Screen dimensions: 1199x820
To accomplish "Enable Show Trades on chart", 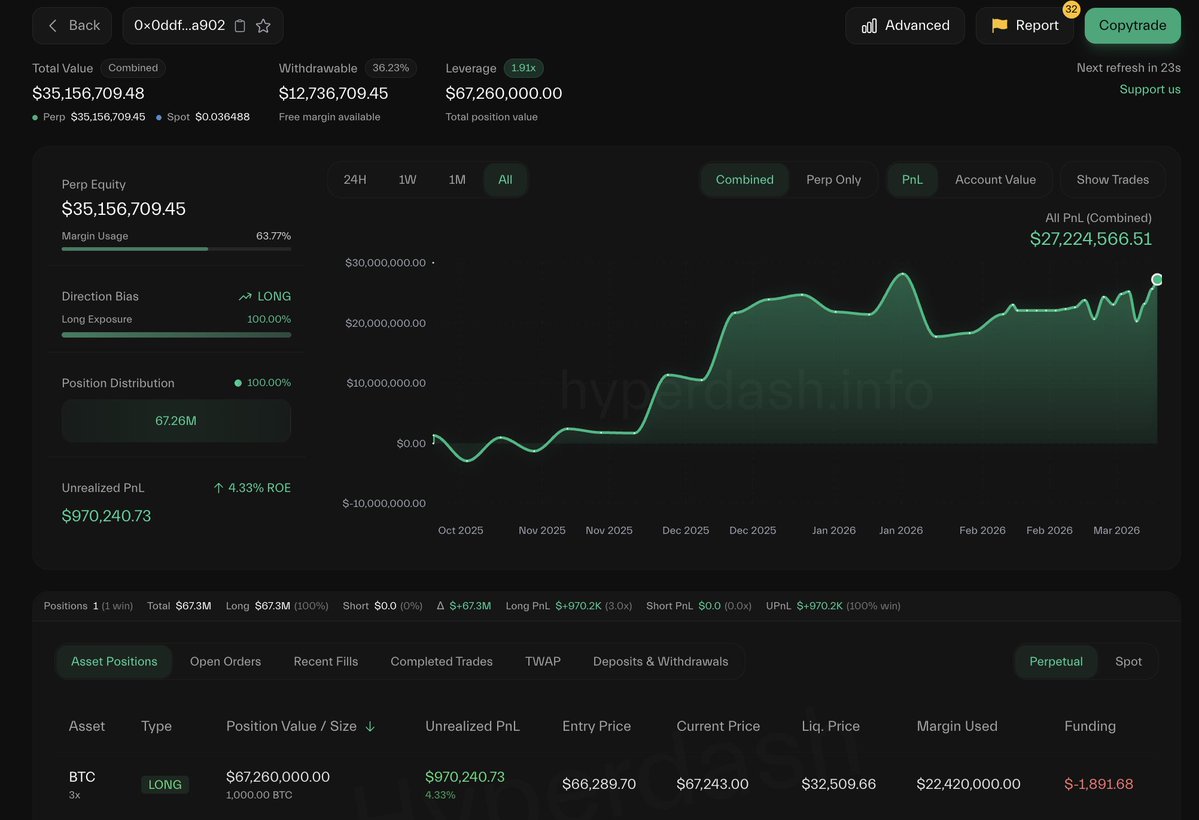I will [1112, 180].
